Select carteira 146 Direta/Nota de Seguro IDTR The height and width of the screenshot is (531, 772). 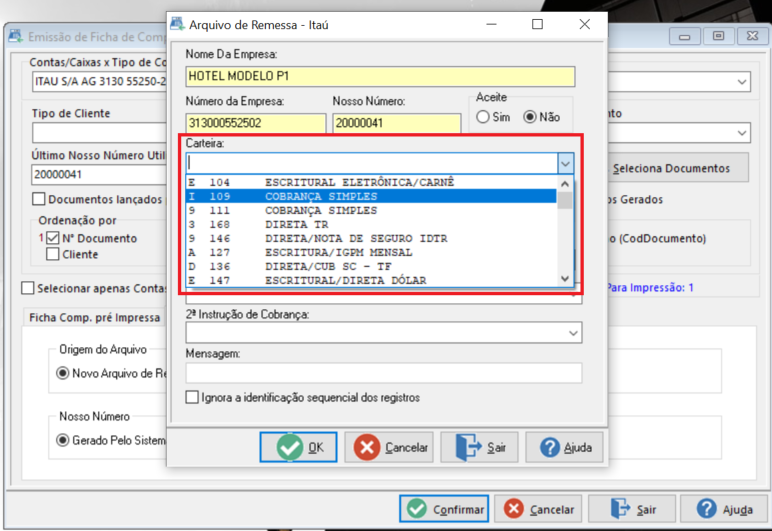[x=371, y=239]
